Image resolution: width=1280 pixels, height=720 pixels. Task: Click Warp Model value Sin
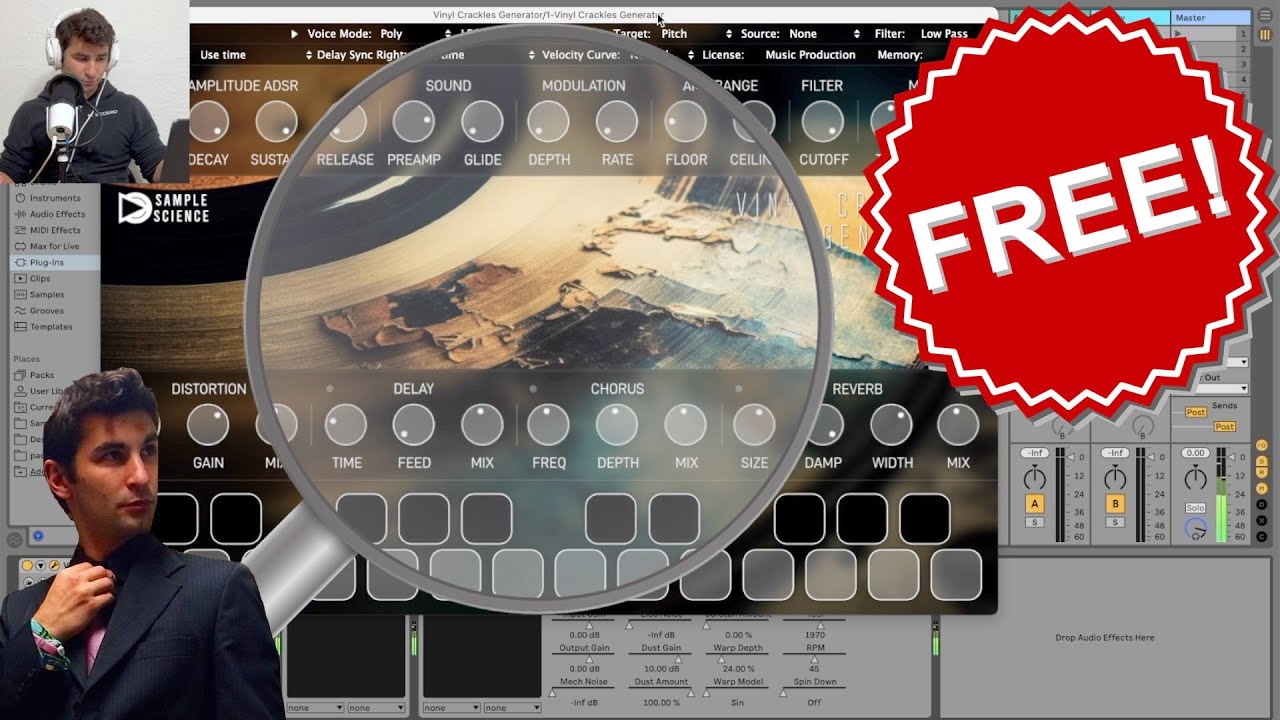pos(738,702)
